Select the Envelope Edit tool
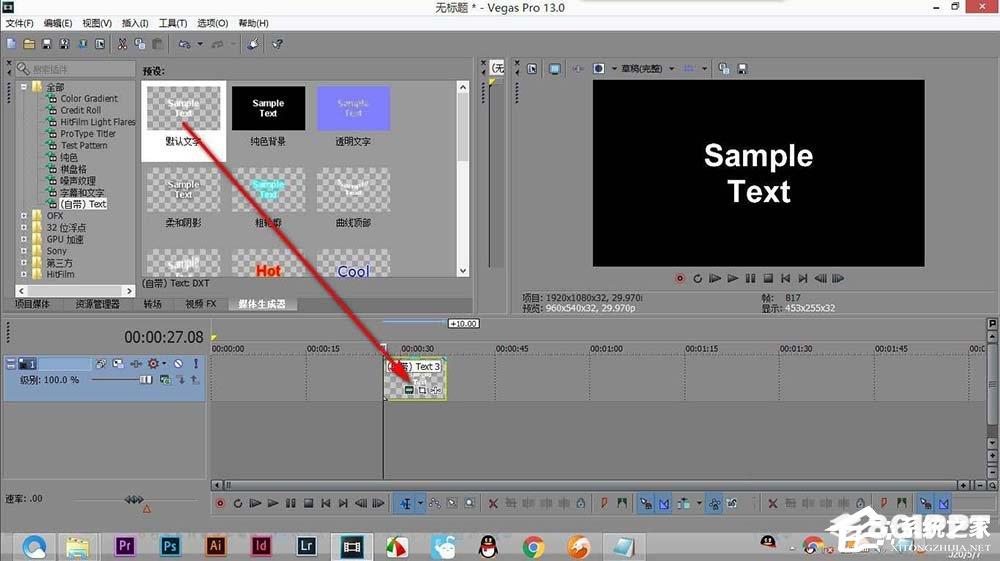Screen dimensions: 1000x561 435,504
